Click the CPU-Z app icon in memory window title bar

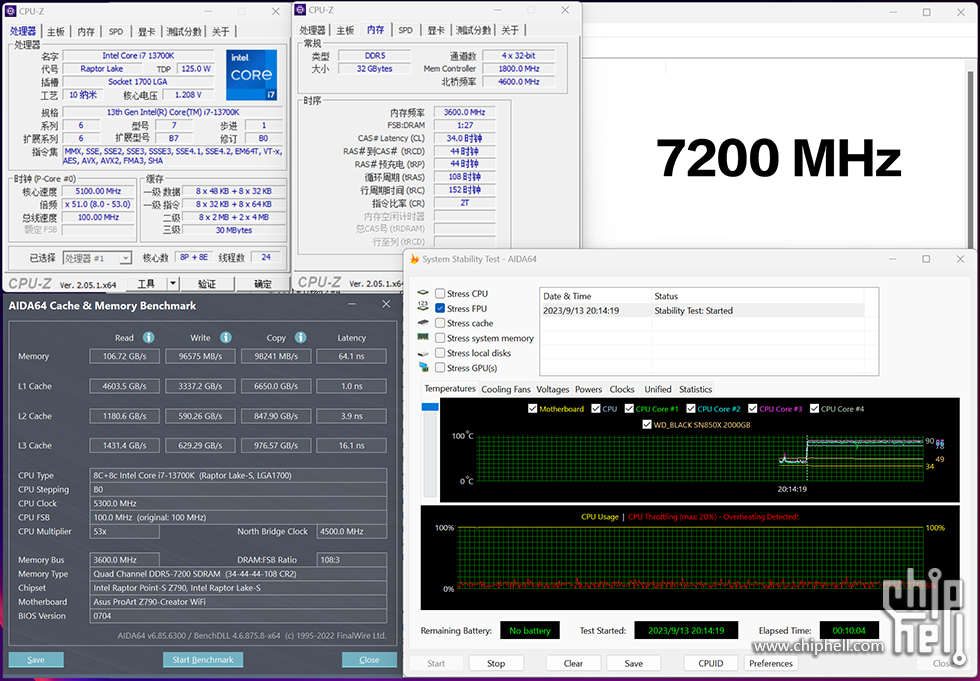pyautogui.click(x=300, y=9)
